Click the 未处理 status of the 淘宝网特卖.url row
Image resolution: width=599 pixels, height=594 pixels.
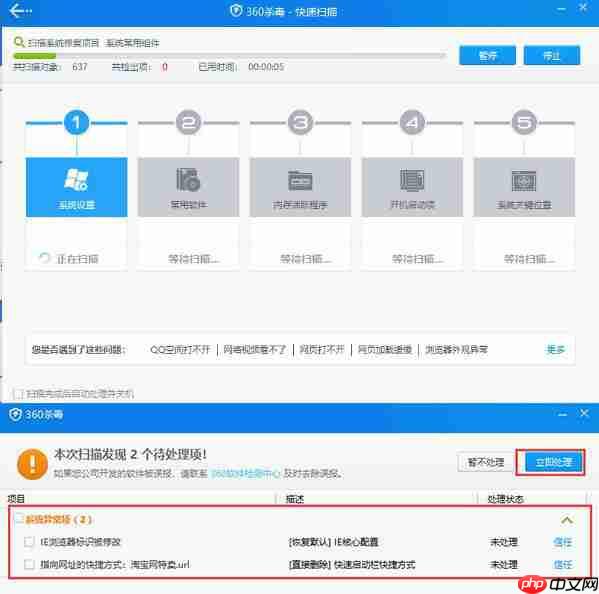[503, 565]
